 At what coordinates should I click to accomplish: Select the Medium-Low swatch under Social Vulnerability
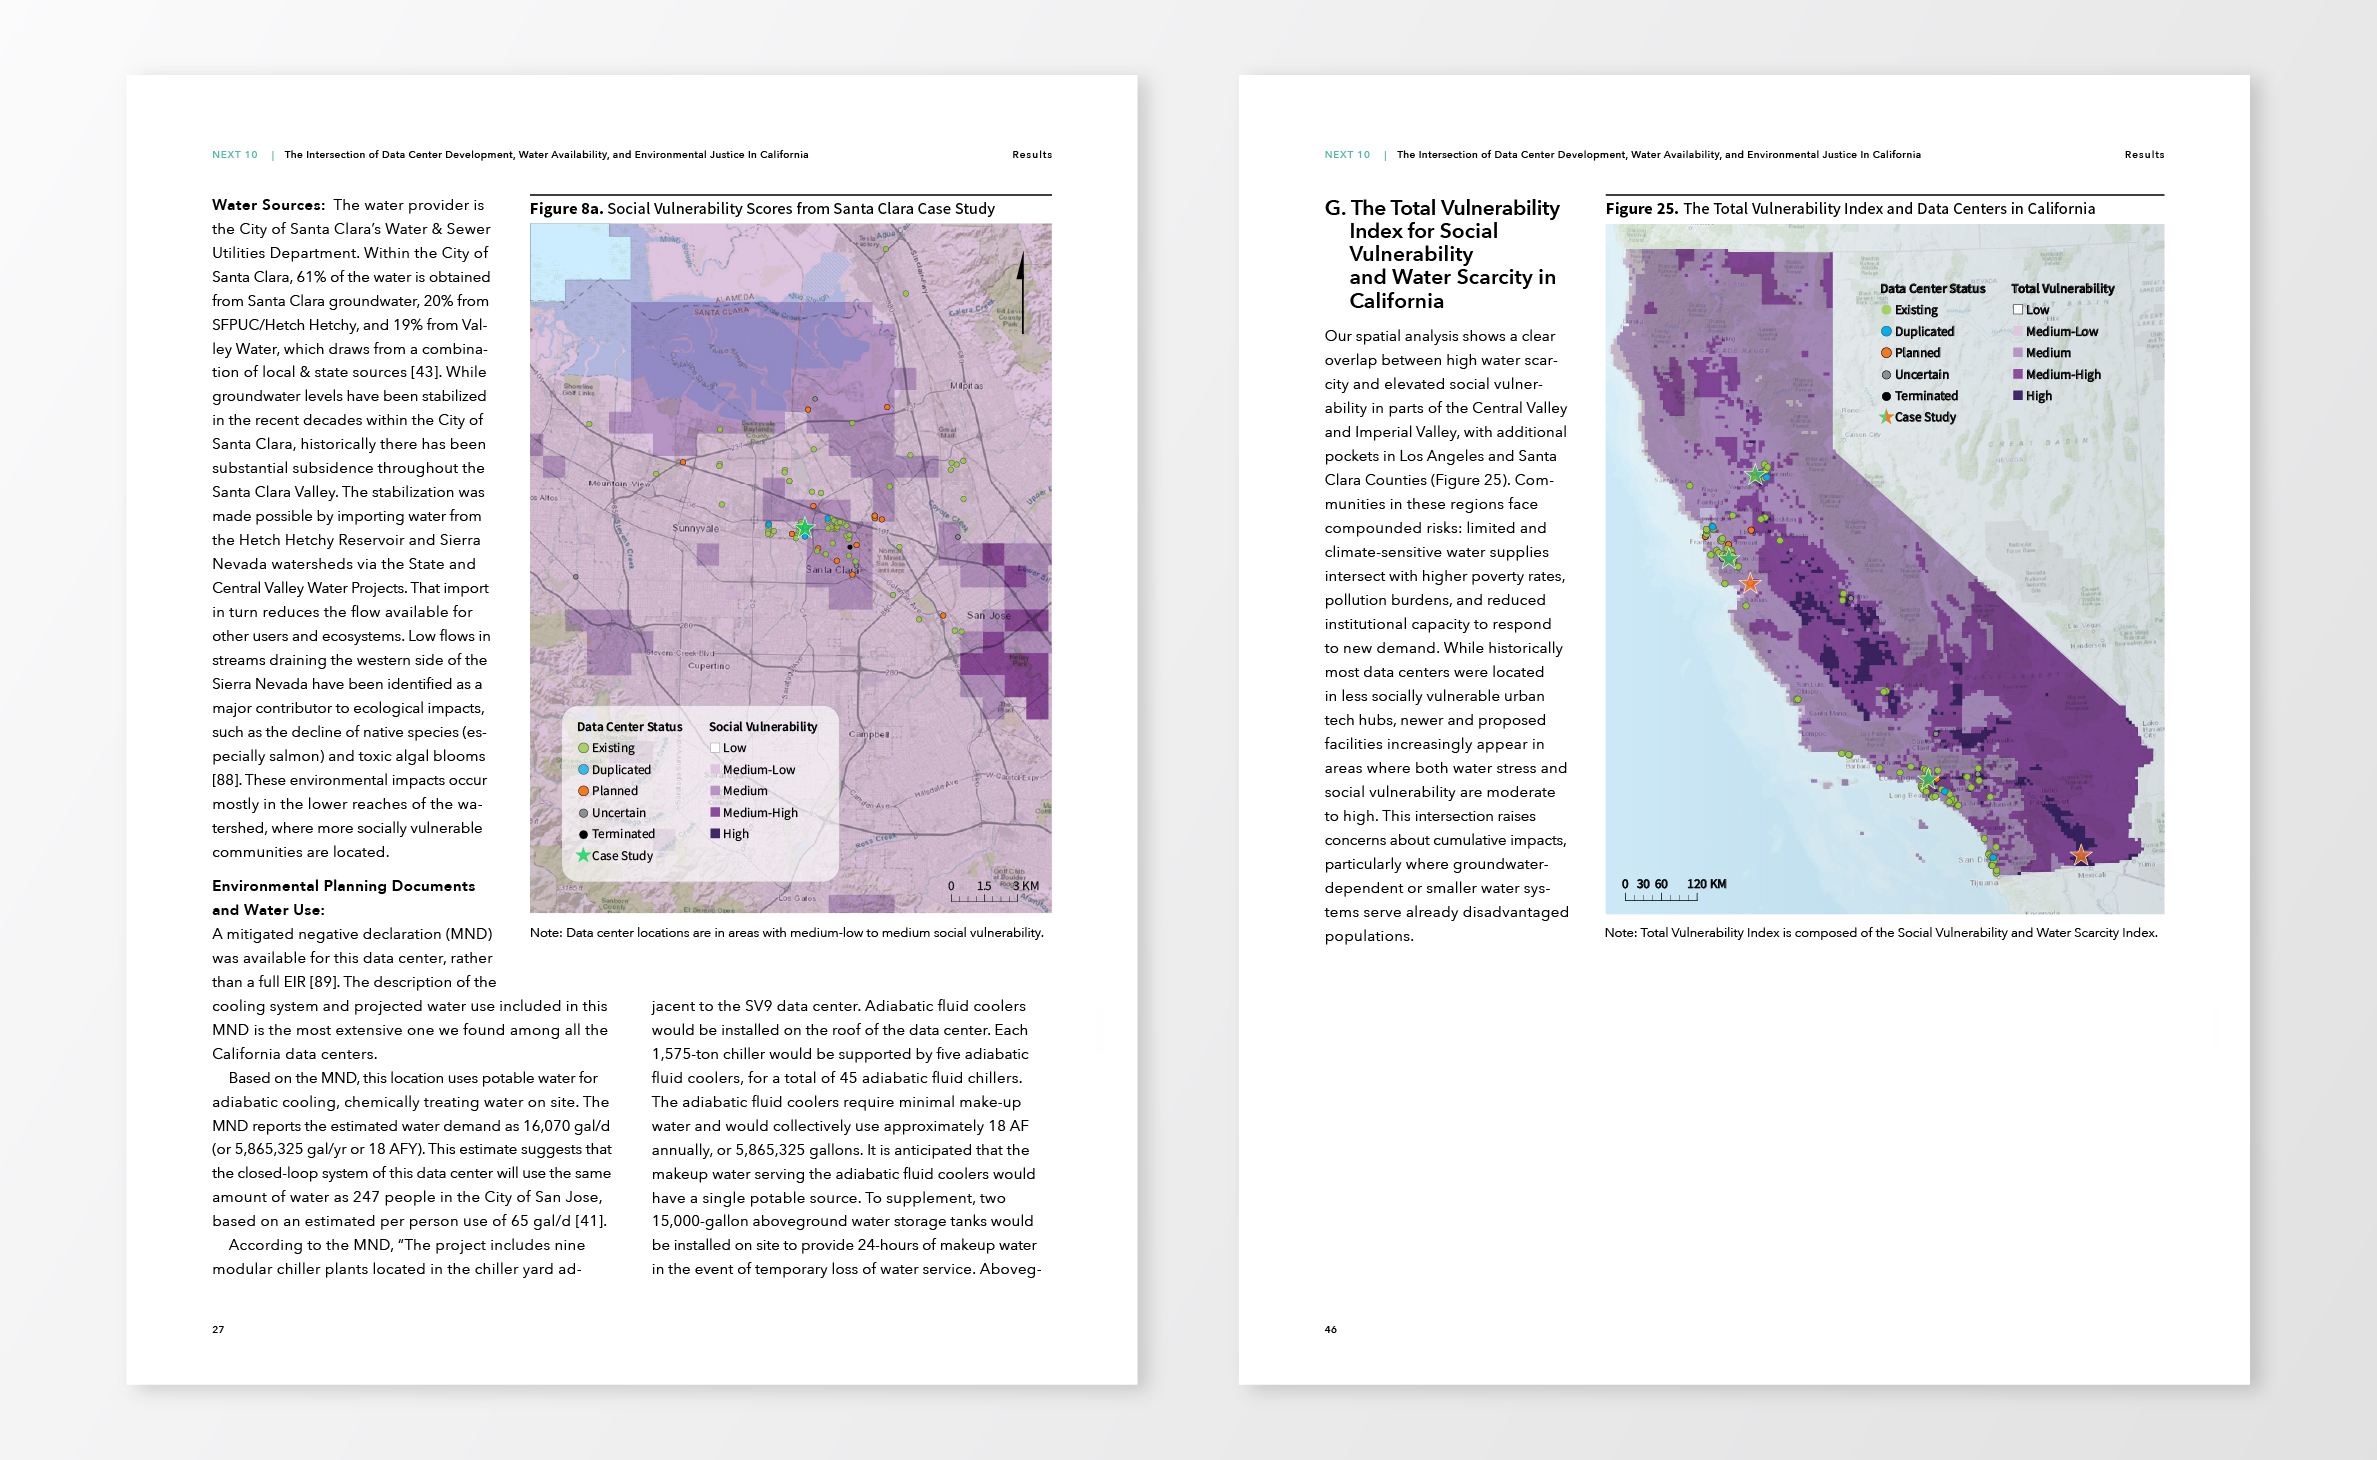(x=715, y=770)
